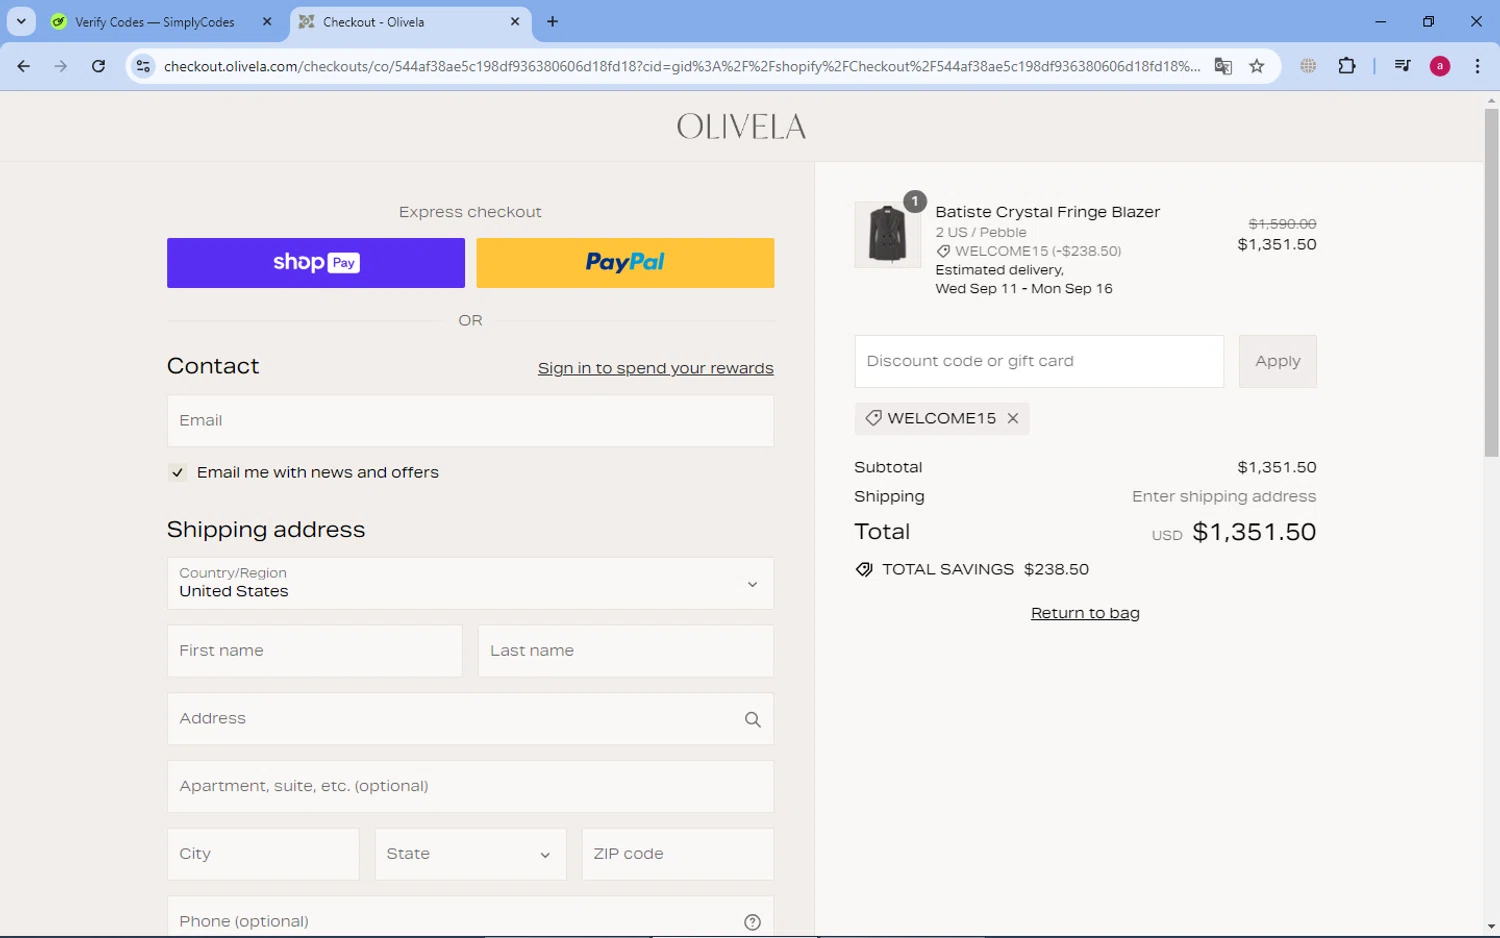Uncheck Email me with news and offers
Viewport: 1500px width, 938px height.
[178, 473]
